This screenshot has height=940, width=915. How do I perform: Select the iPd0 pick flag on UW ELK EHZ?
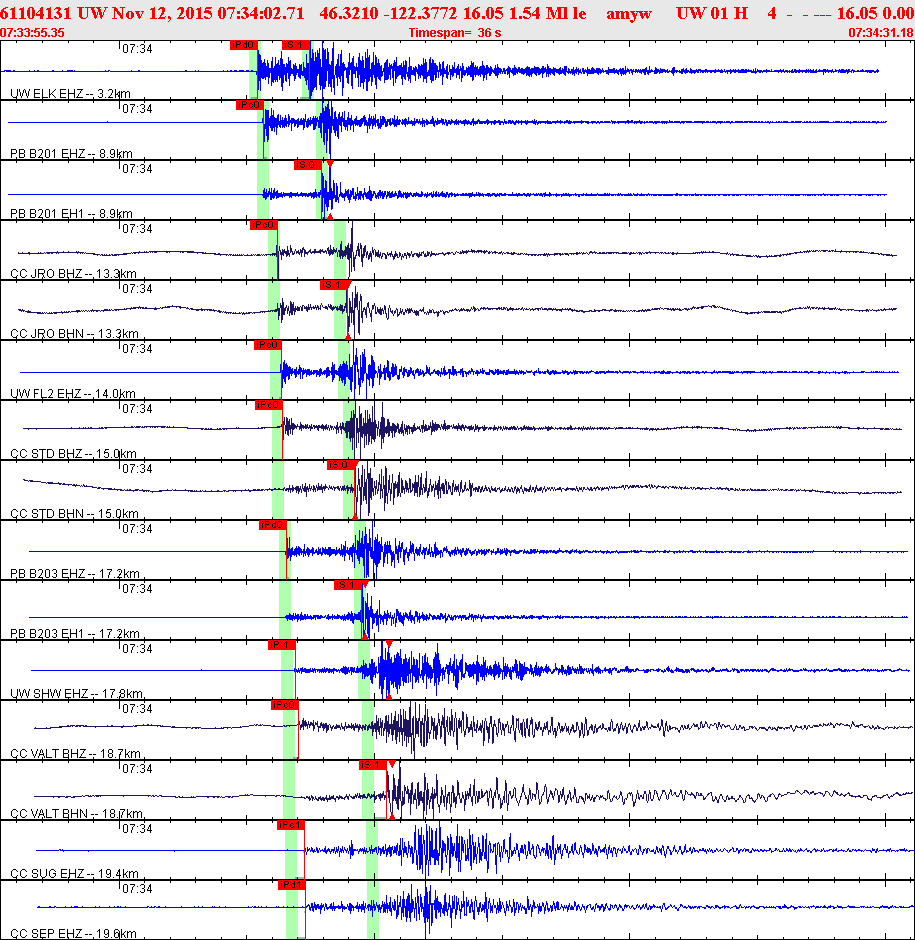pyautogui.click(x=244, y=45)
